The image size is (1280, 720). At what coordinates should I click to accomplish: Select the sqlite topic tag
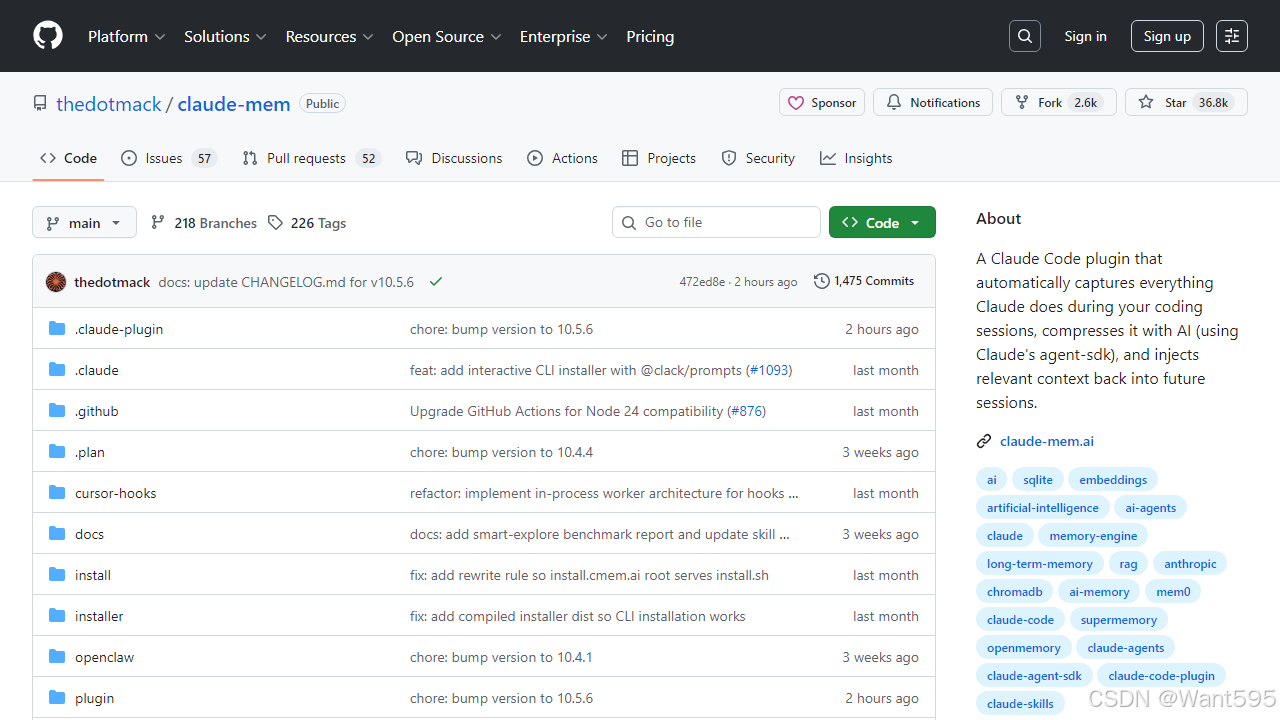[1038, 480]
